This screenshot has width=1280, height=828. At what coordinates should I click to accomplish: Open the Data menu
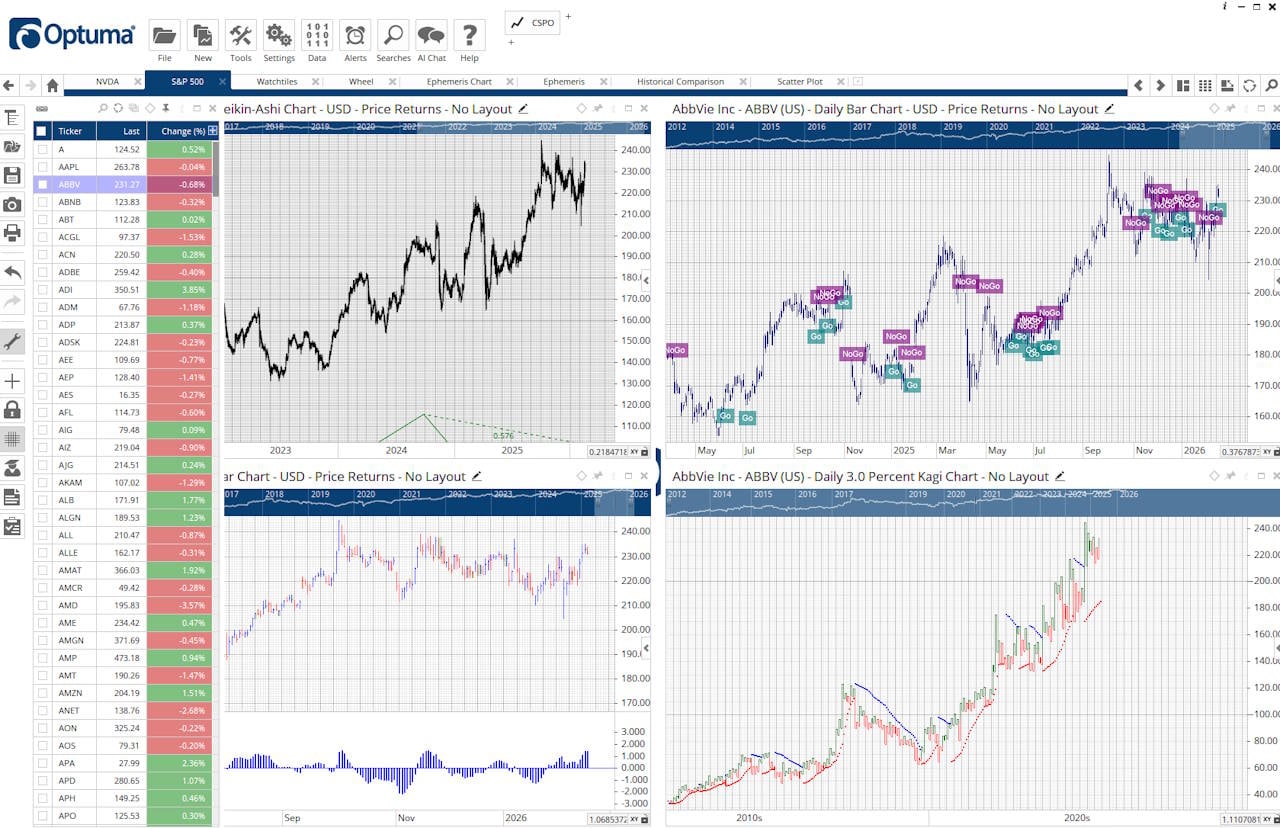click(317, 36)
